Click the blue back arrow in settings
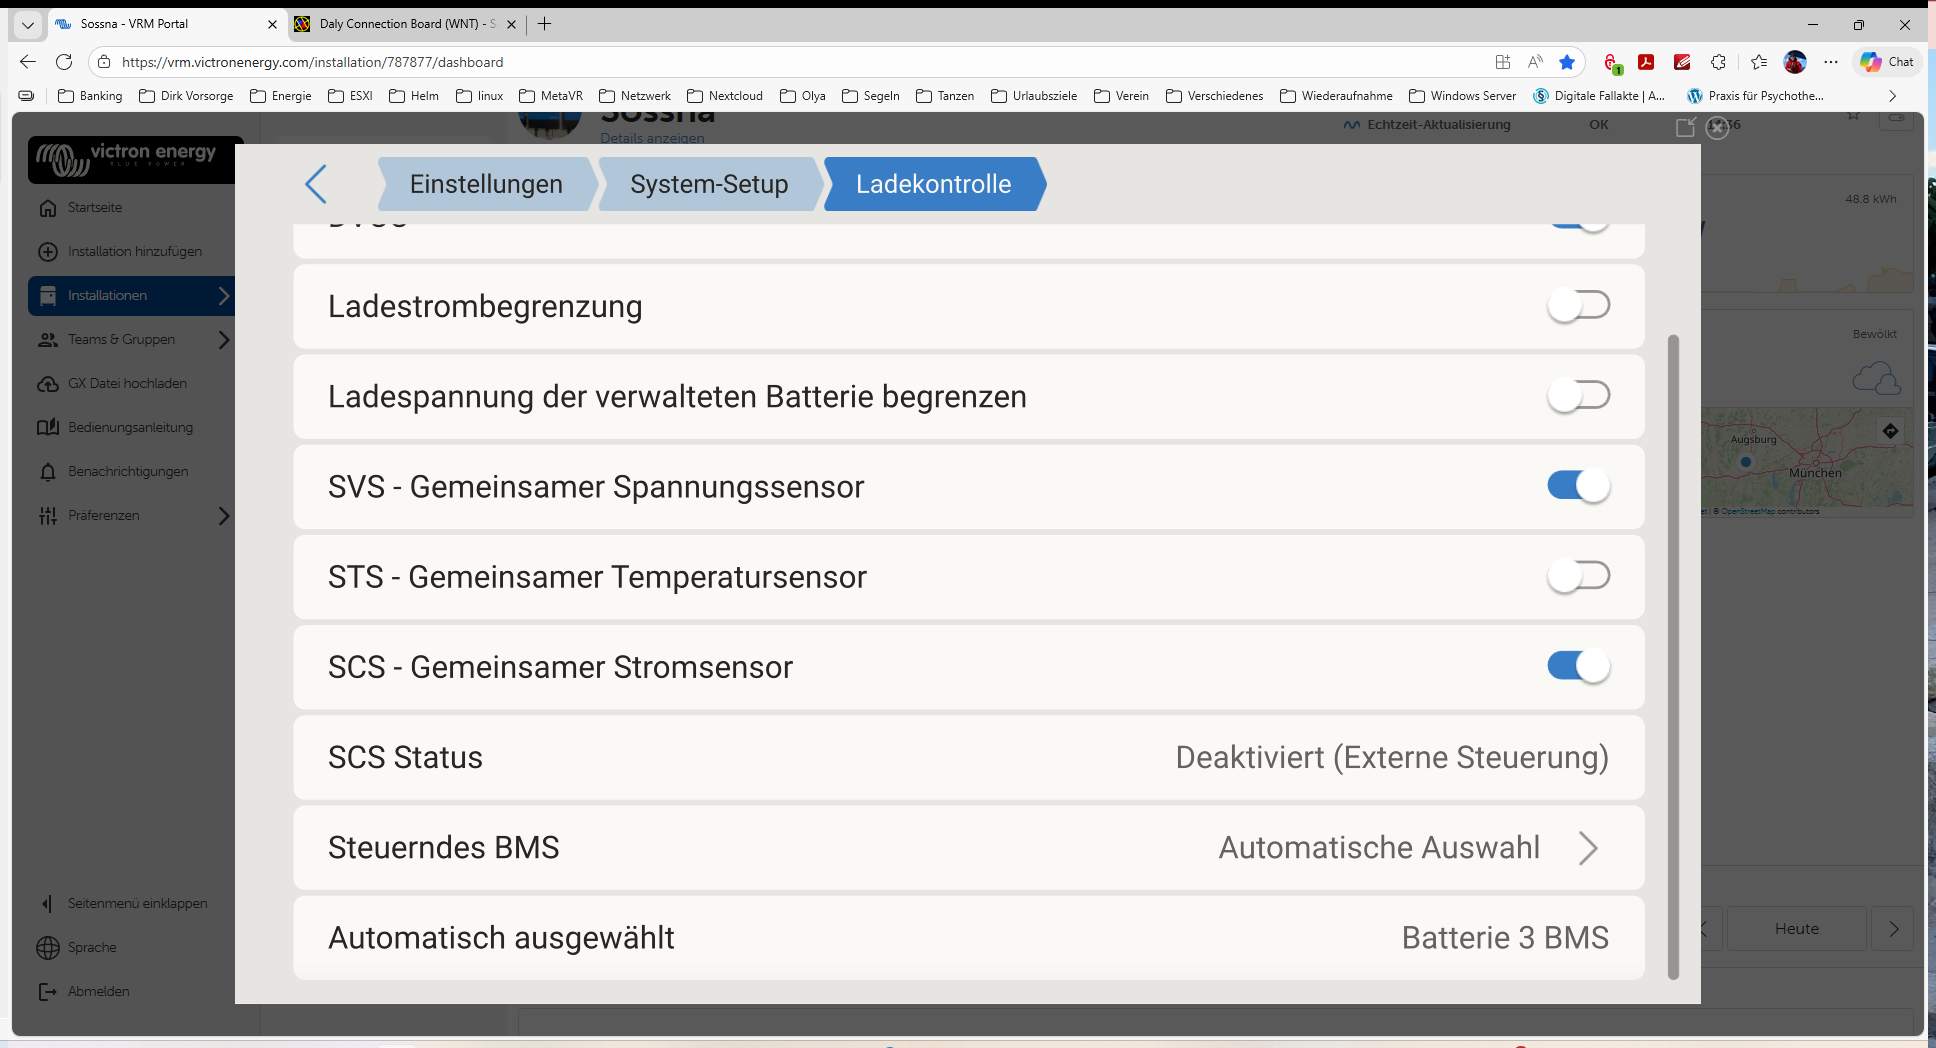The width and height of the screenshot is (1936, 1048). [x=316, y=184]
